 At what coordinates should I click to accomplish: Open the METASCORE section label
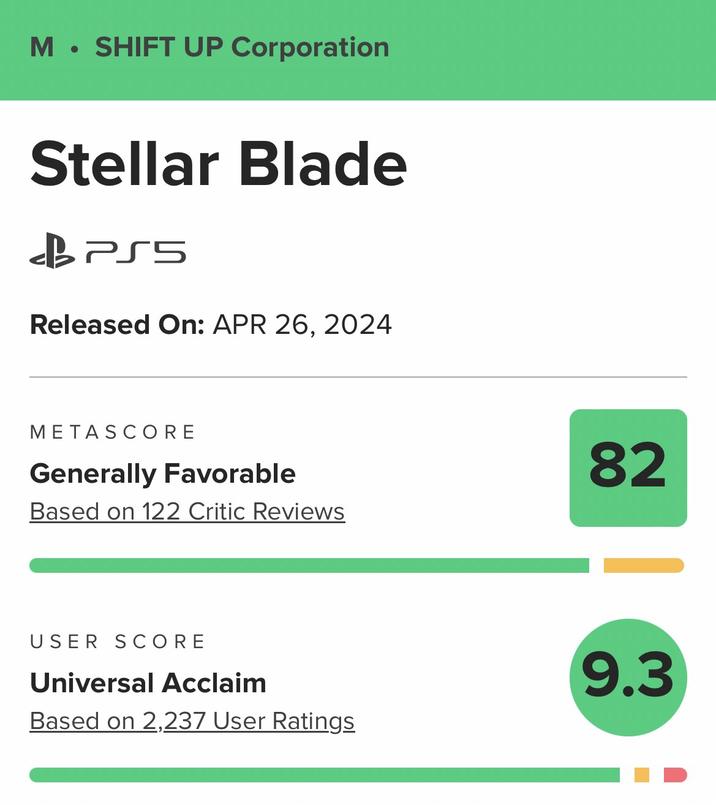(x=113, y=430)
